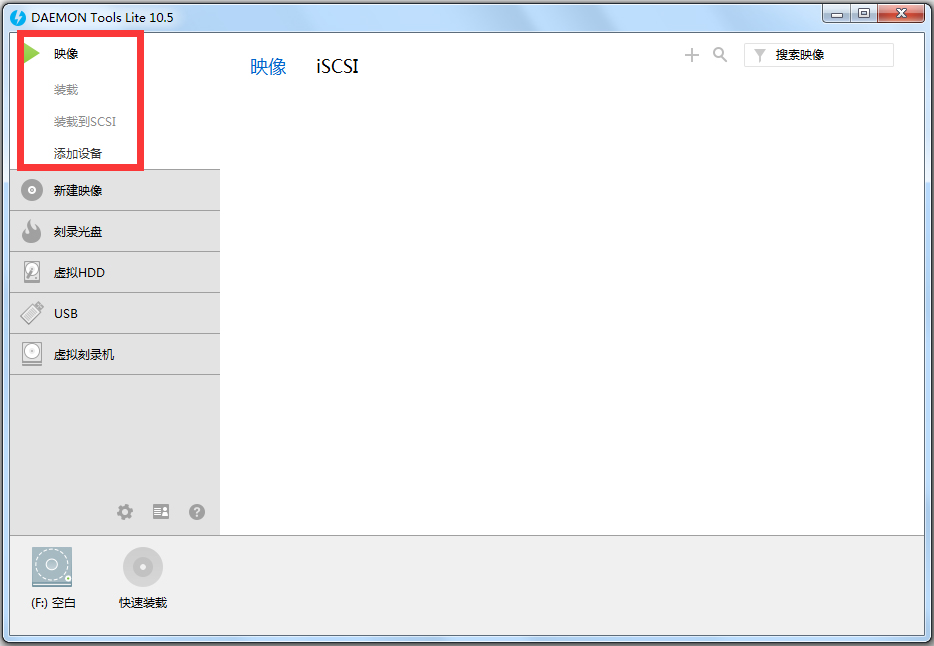This screenshot has height=646, width=934.
Task: Click the 装载 menu entry
Action: point(66,89)
